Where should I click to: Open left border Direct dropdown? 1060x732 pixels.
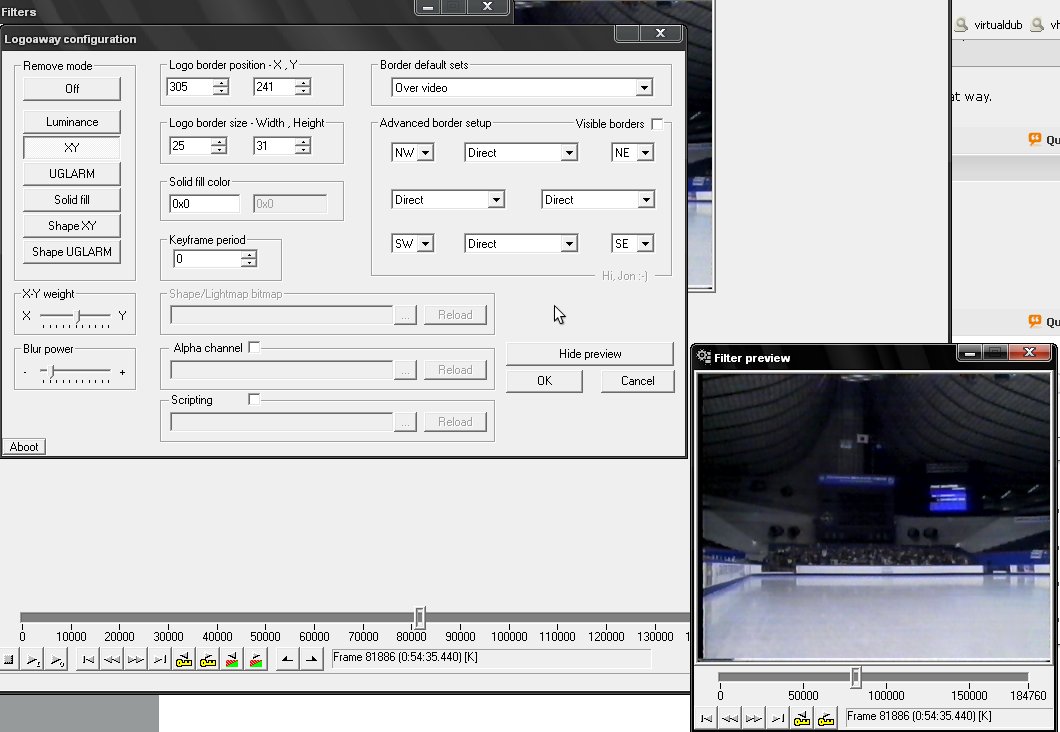(x=496, y=199)
